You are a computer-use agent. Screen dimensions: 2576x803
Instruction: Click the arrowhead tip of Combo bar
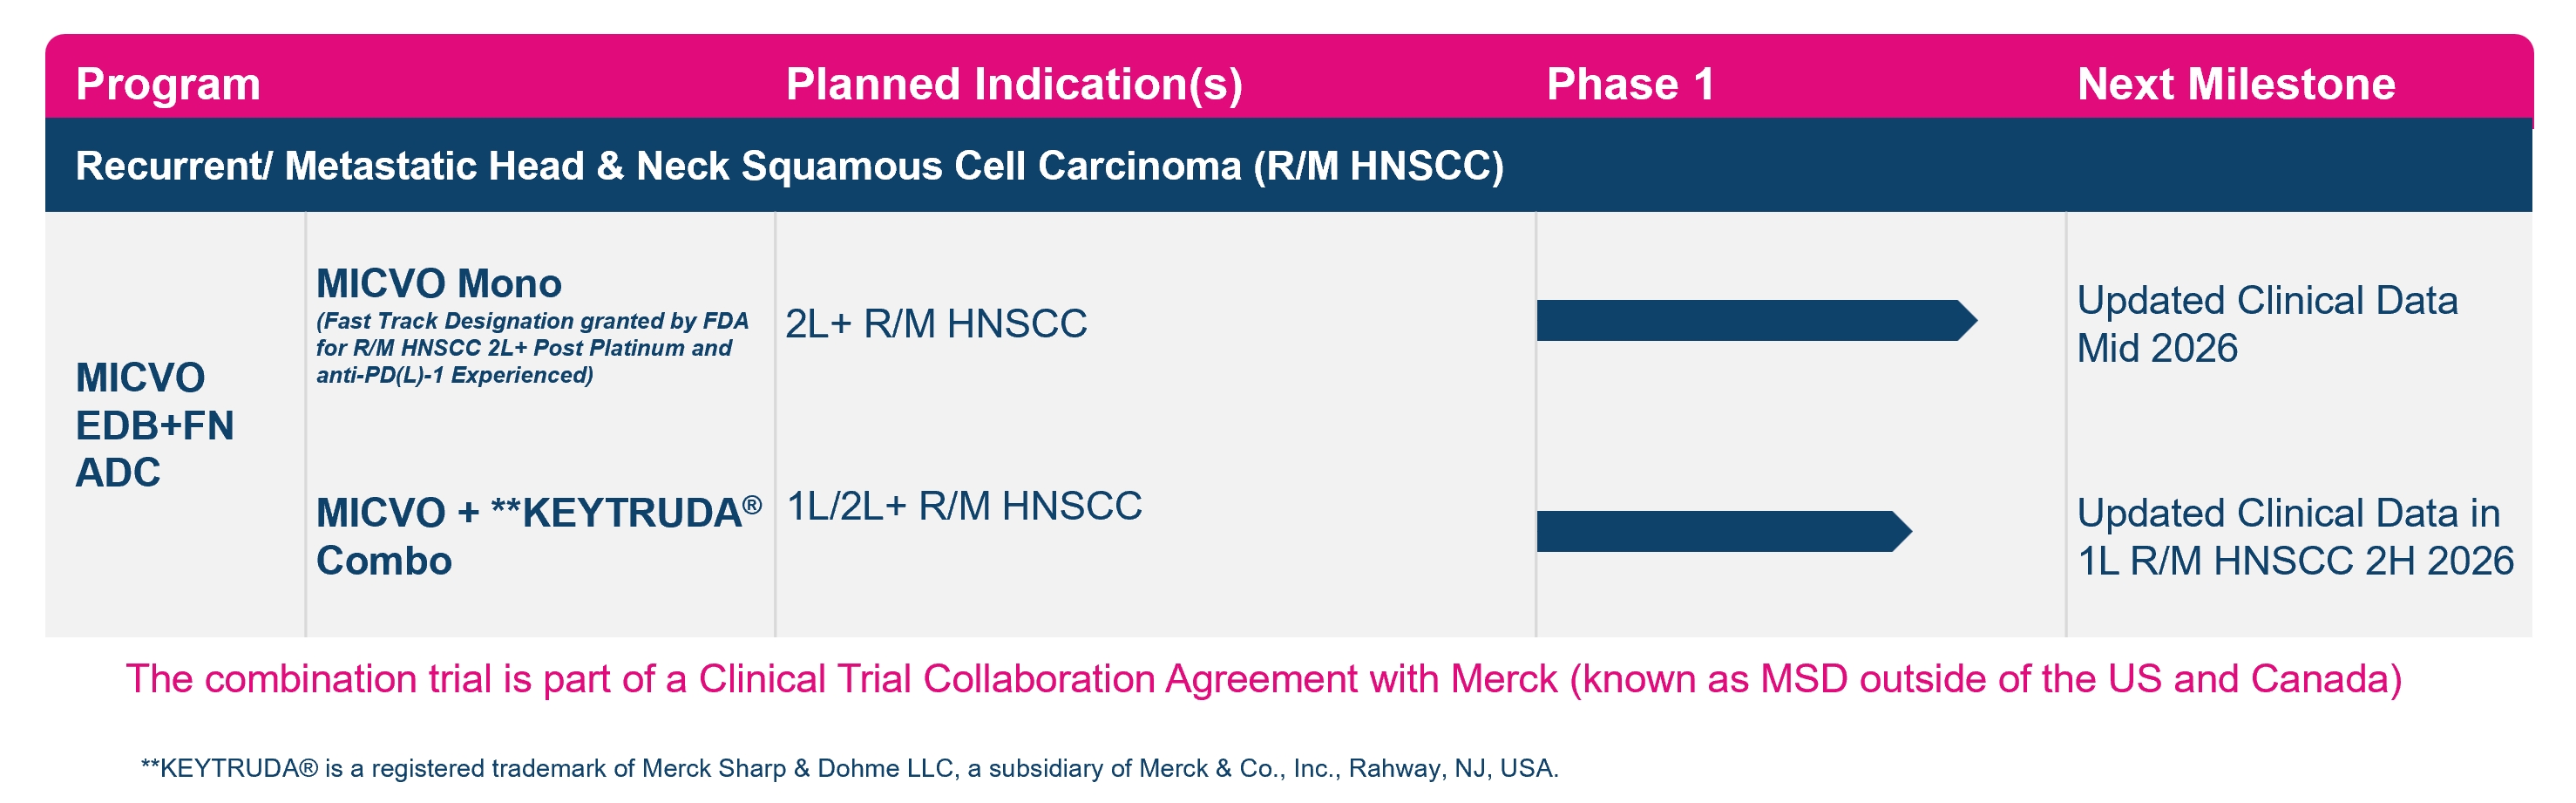(1901, 532)
